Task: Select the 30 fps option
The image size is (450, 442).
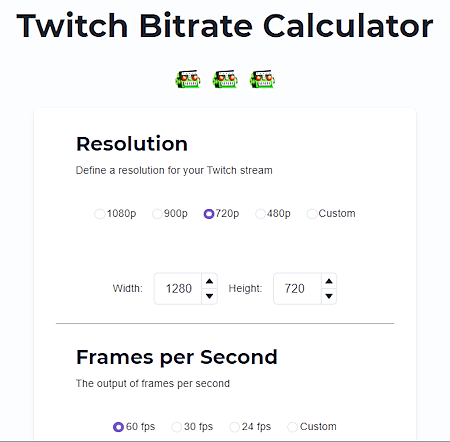Action: point(176,427)
